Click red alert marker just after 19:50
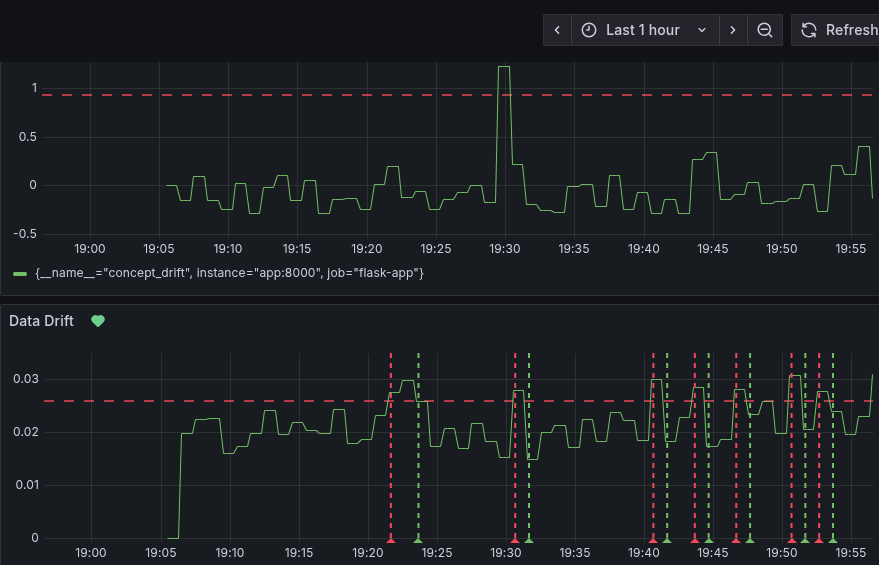The image size is (879, 565). (x=791, y=540)
